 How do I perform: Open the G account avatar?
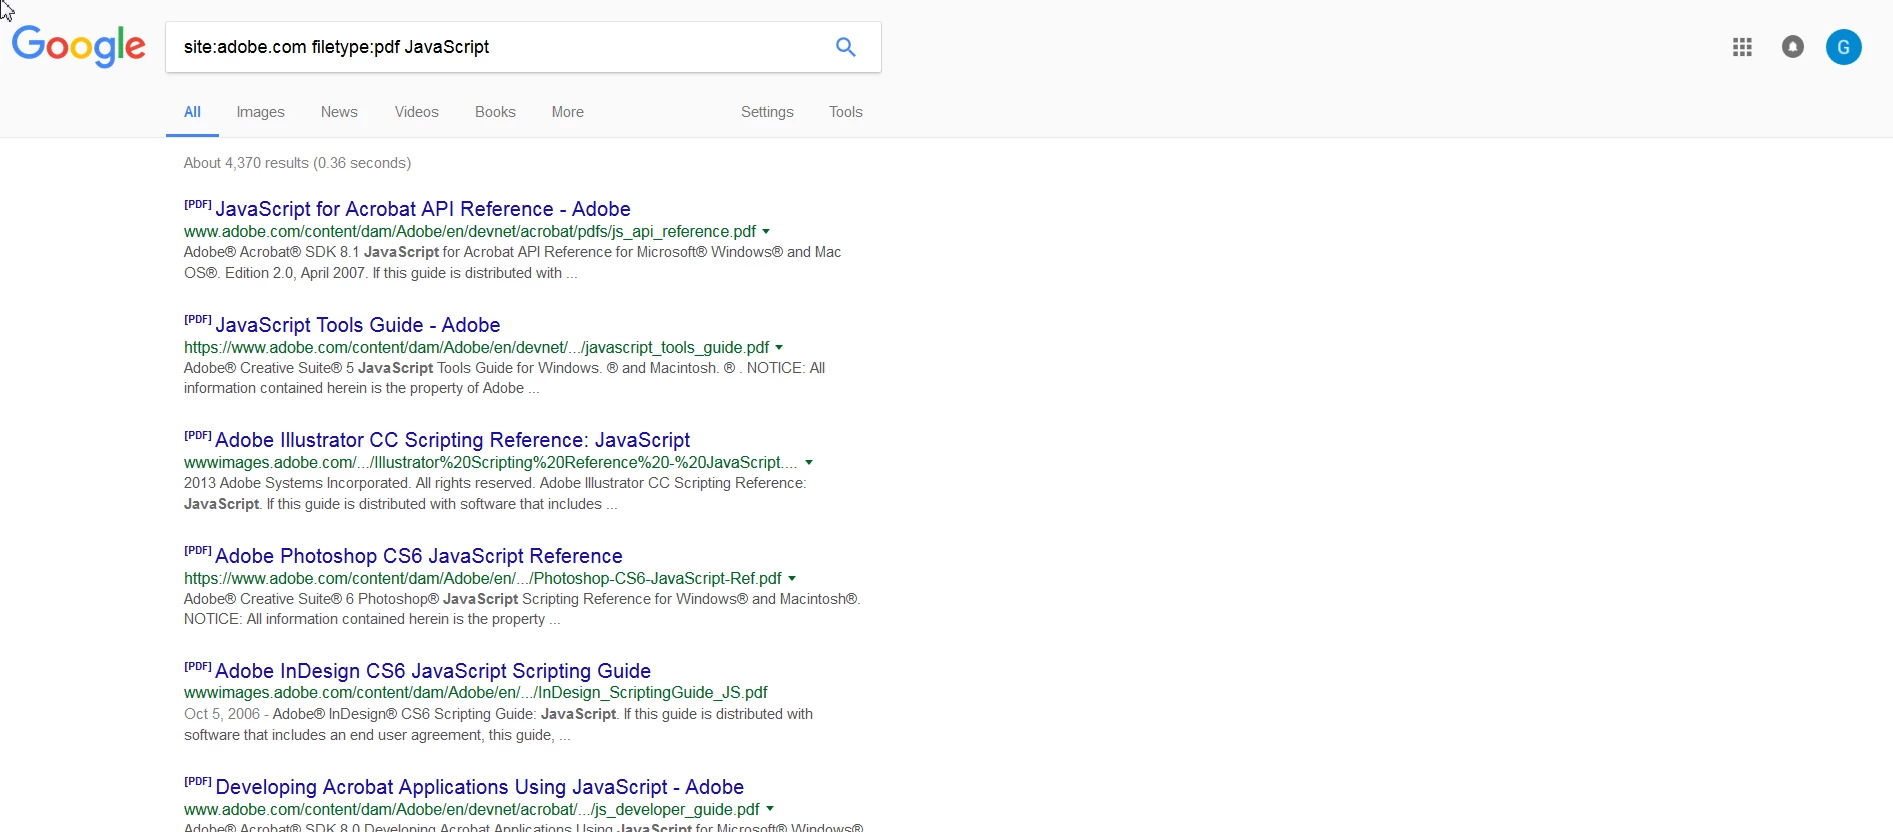(x=1844, y=47)
